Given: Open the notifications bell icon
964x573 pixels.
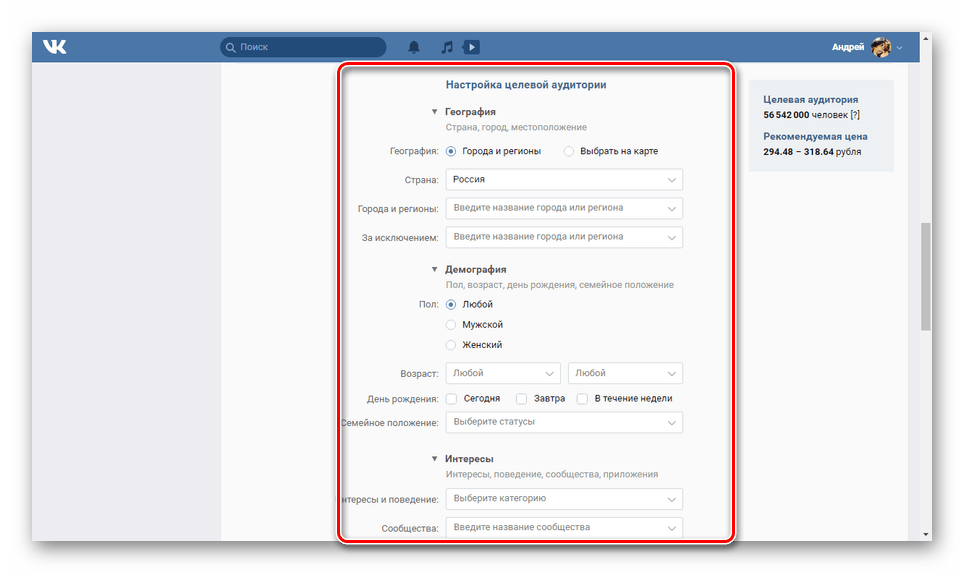Looking at the screenshot, I should click(414, 47).
